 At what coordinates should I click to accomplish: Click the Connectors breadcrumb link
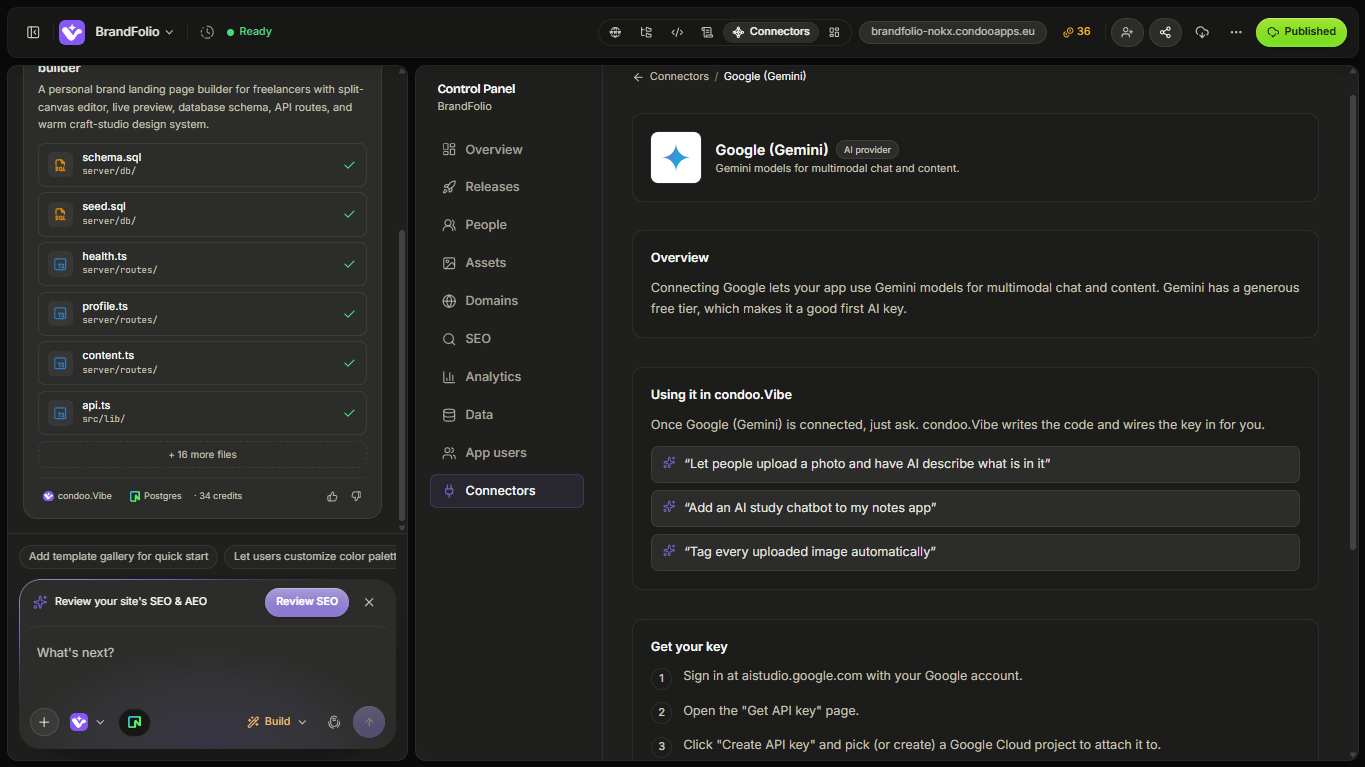tap(679, 77)
